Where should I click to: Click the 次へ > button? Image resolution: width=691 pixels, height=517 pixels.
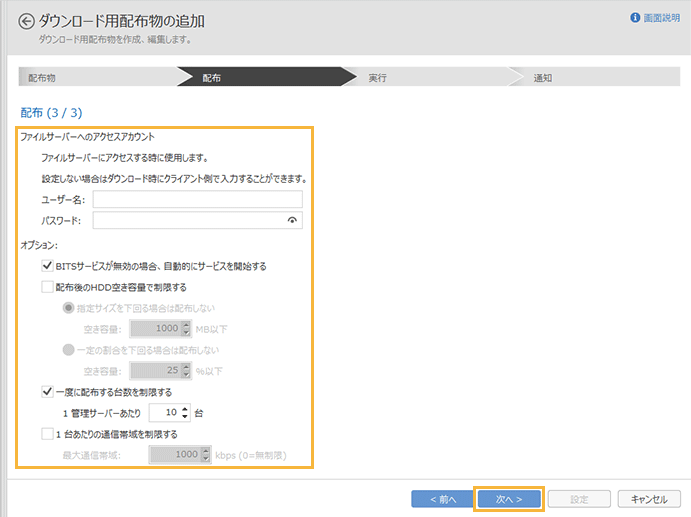click(x=509, y=499)
